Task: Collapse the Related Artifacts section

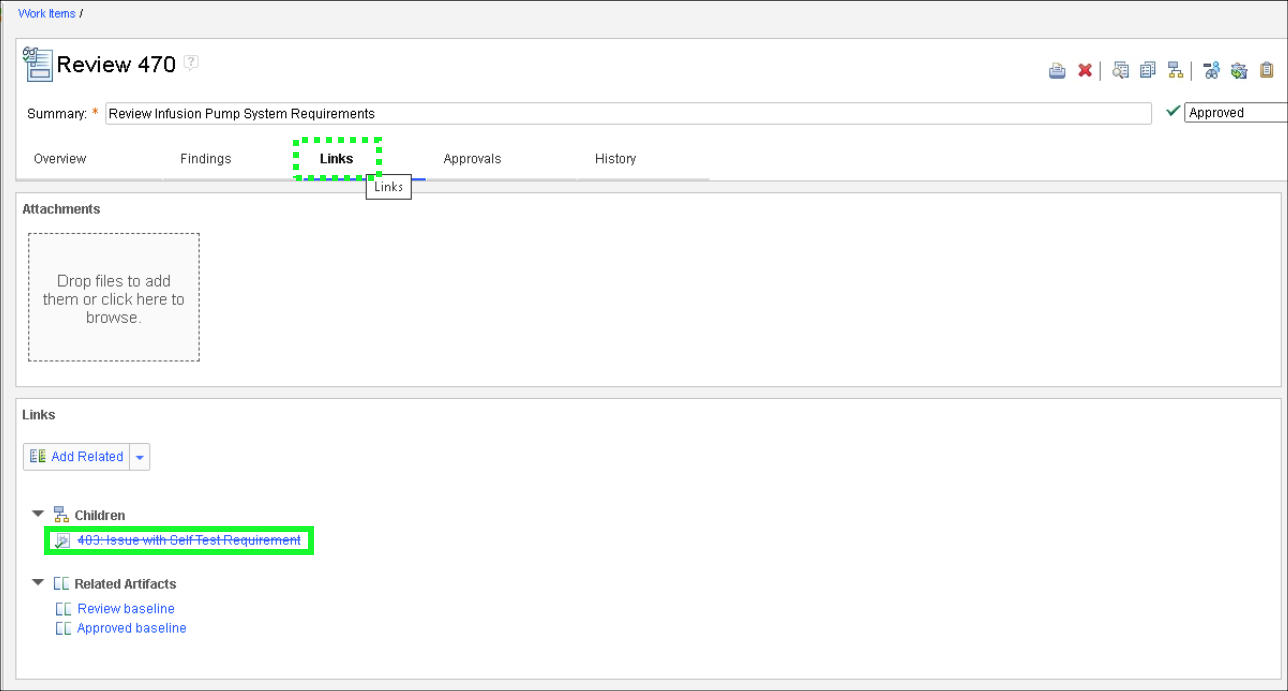Action: click(x=38, y=582)
